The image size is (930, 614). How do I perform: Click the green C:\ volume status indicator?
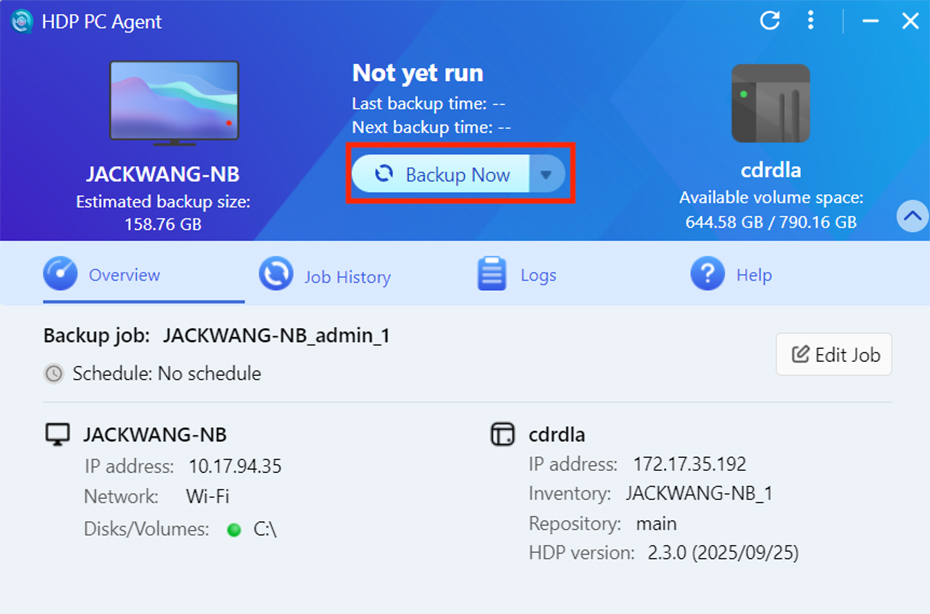(x=234, y=530)
